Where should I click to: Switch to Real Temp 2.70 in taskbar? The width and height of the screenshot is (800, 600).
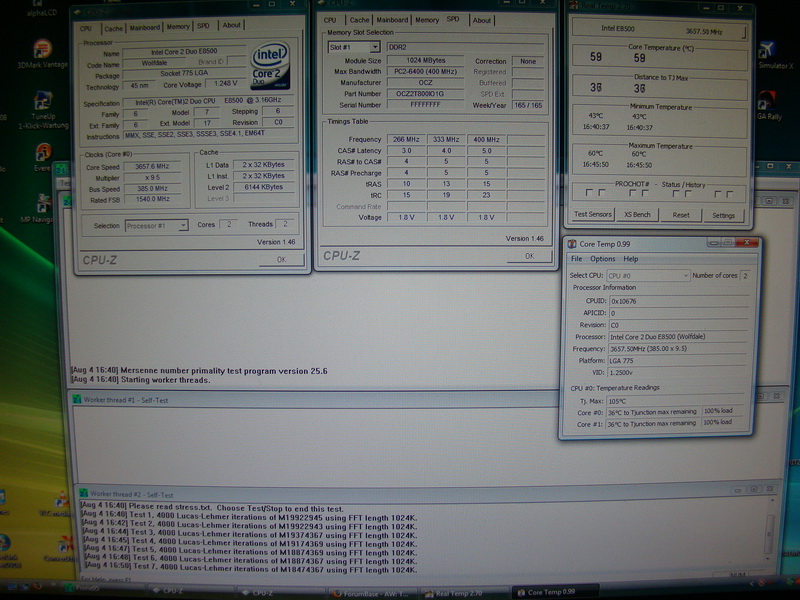pos(454,593)
